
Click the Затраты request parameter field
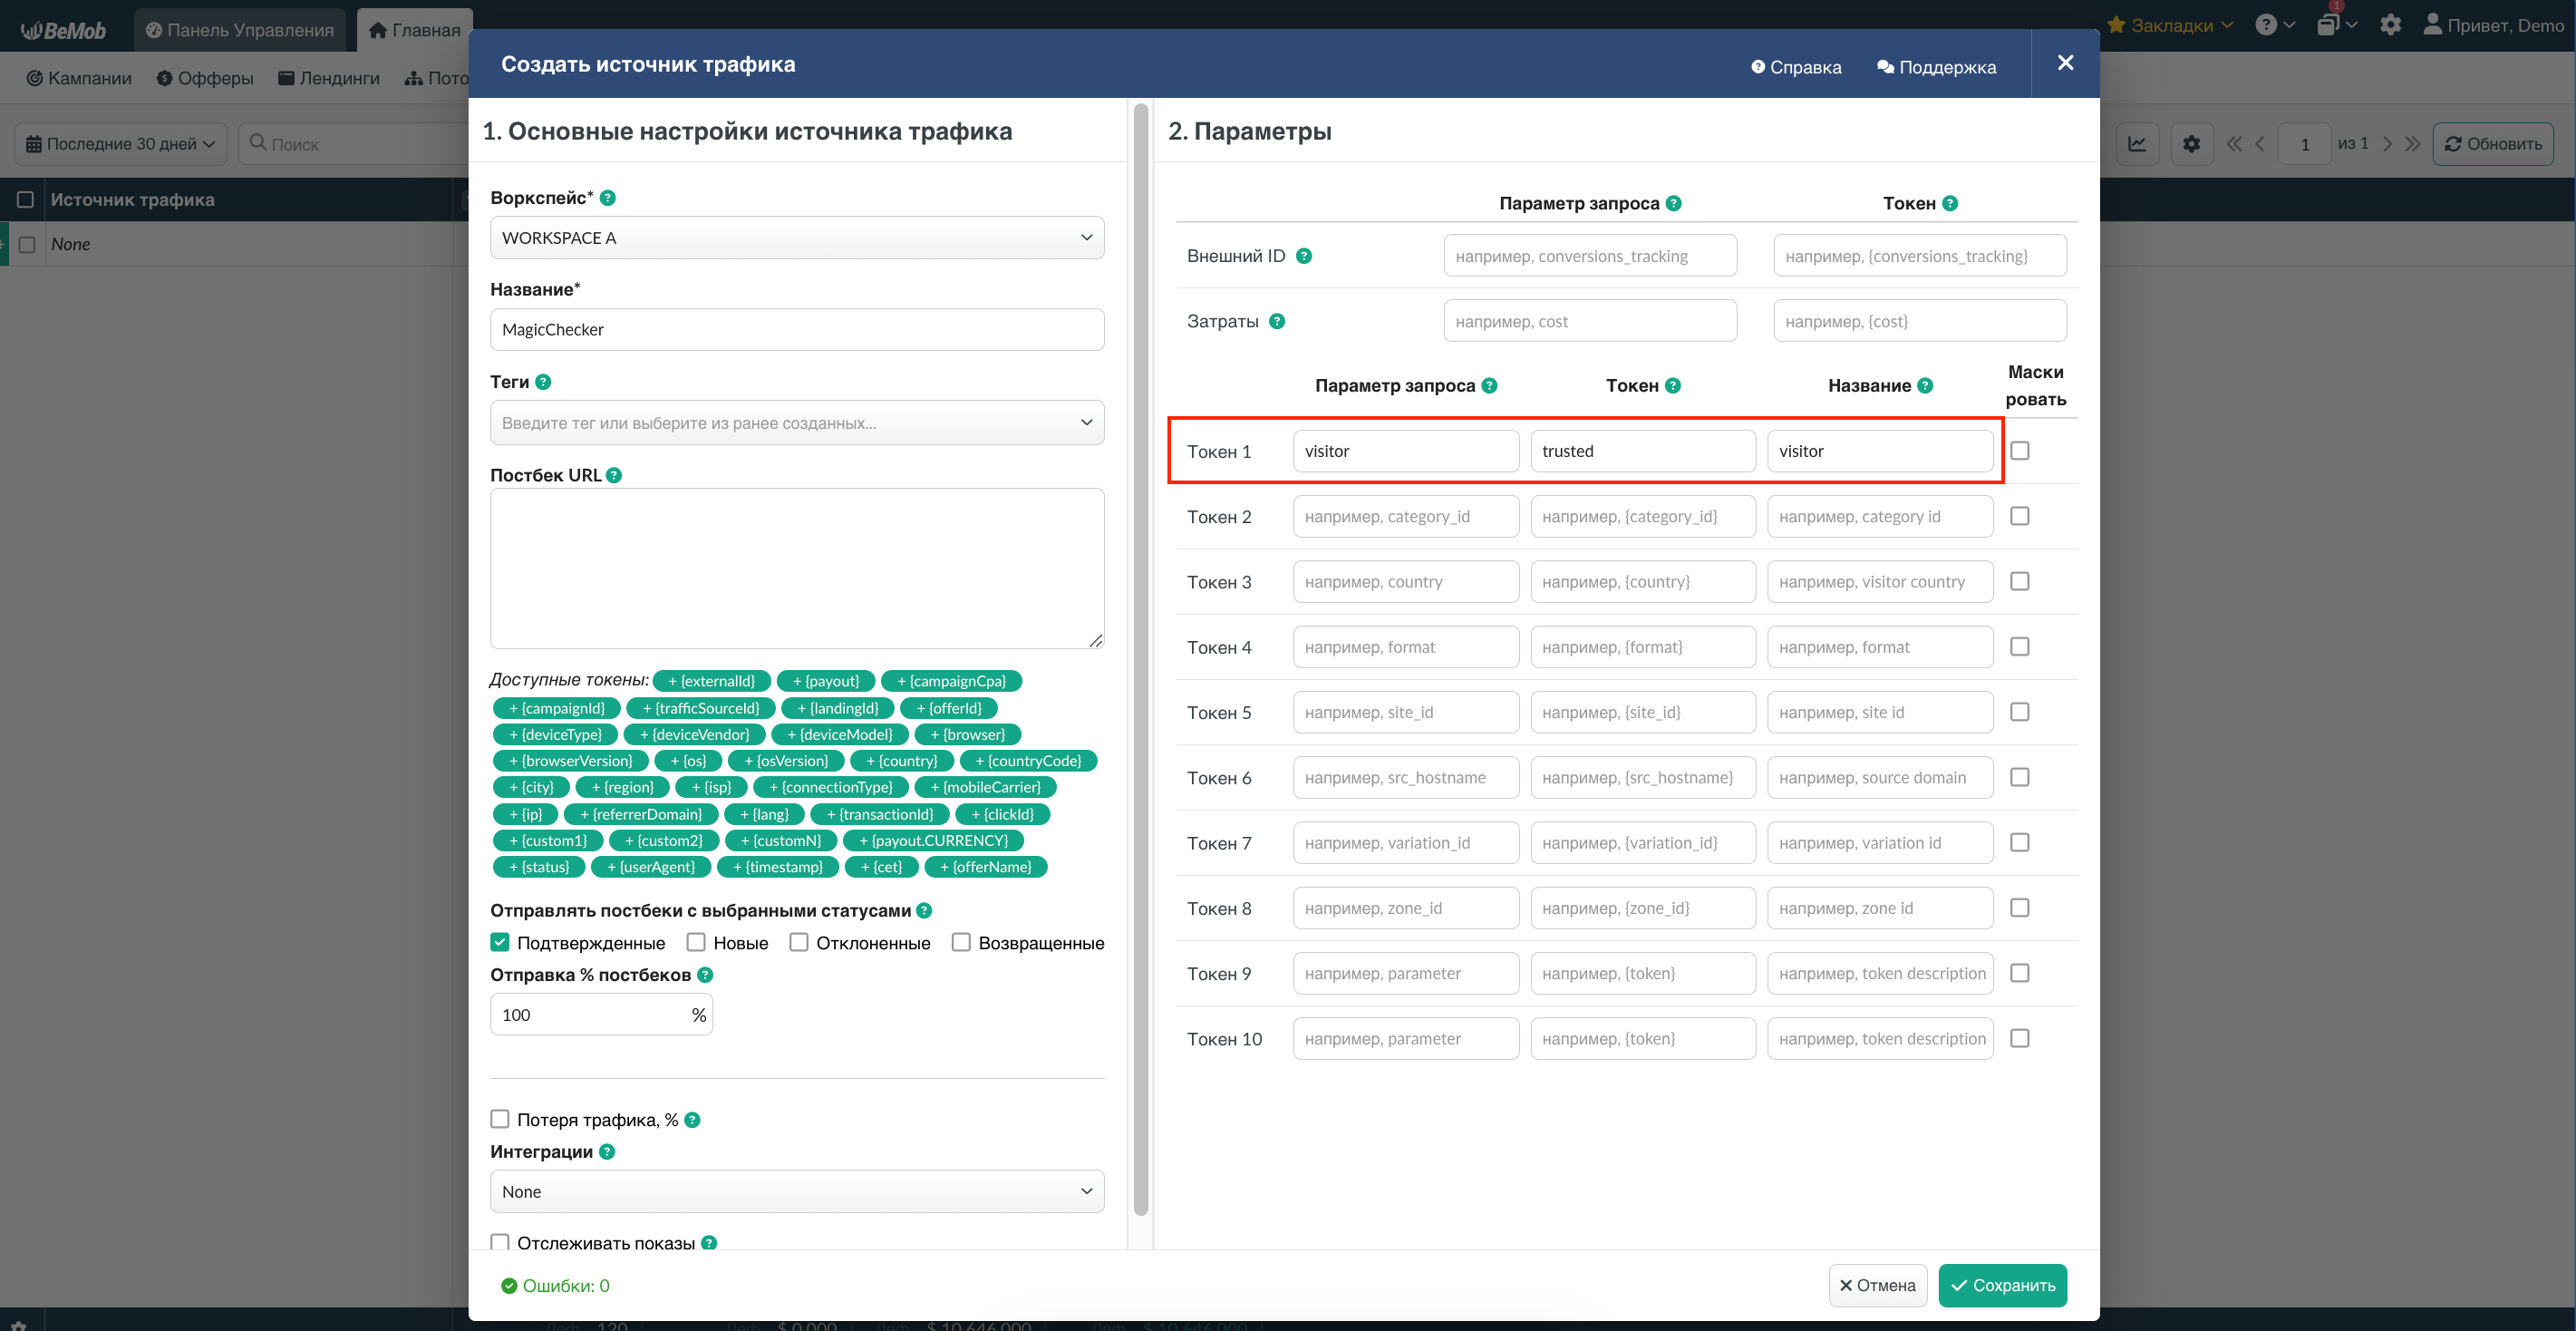click(1590, 321)
